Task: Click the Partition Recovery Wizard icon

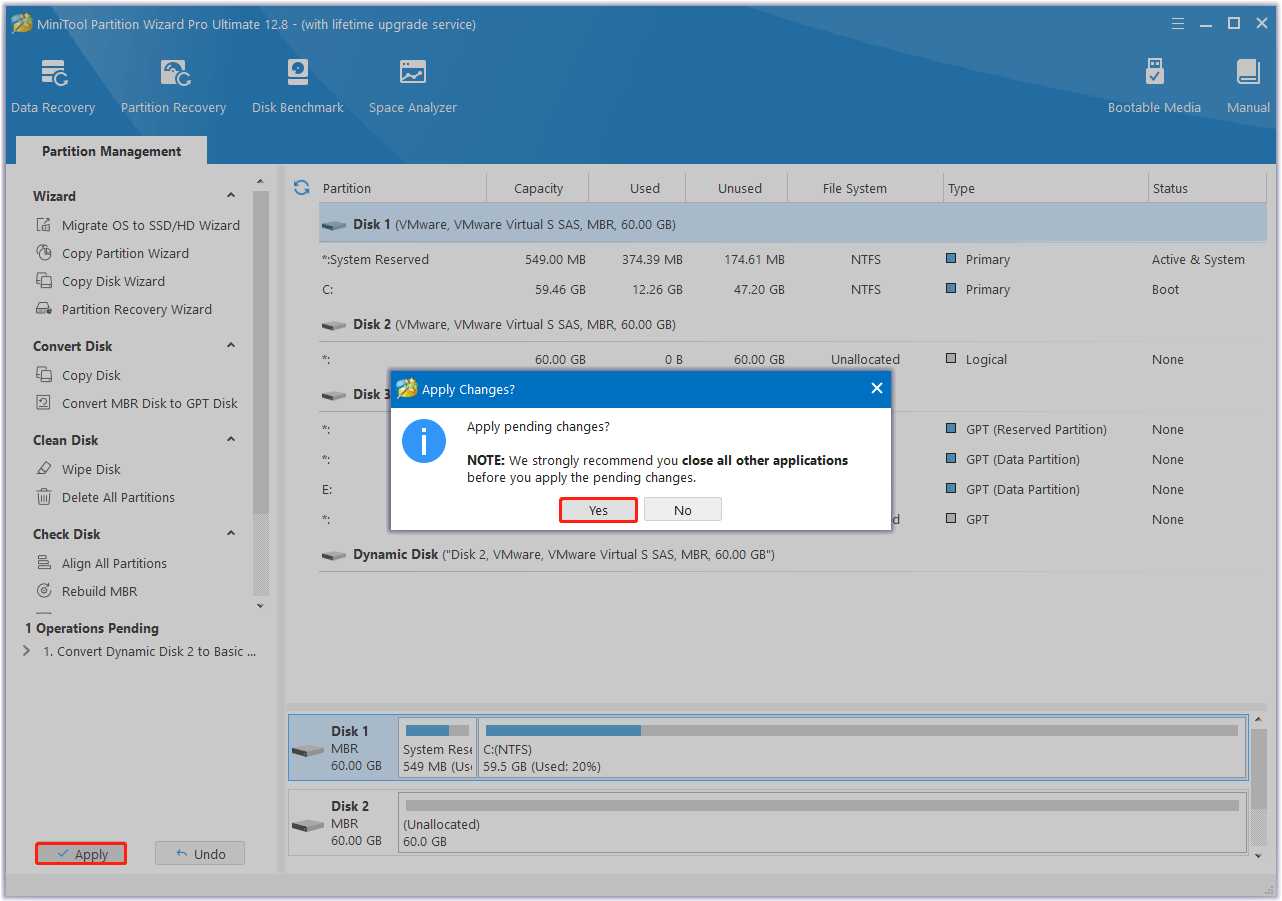Action: pyautogui.click(x=44, y=309)
